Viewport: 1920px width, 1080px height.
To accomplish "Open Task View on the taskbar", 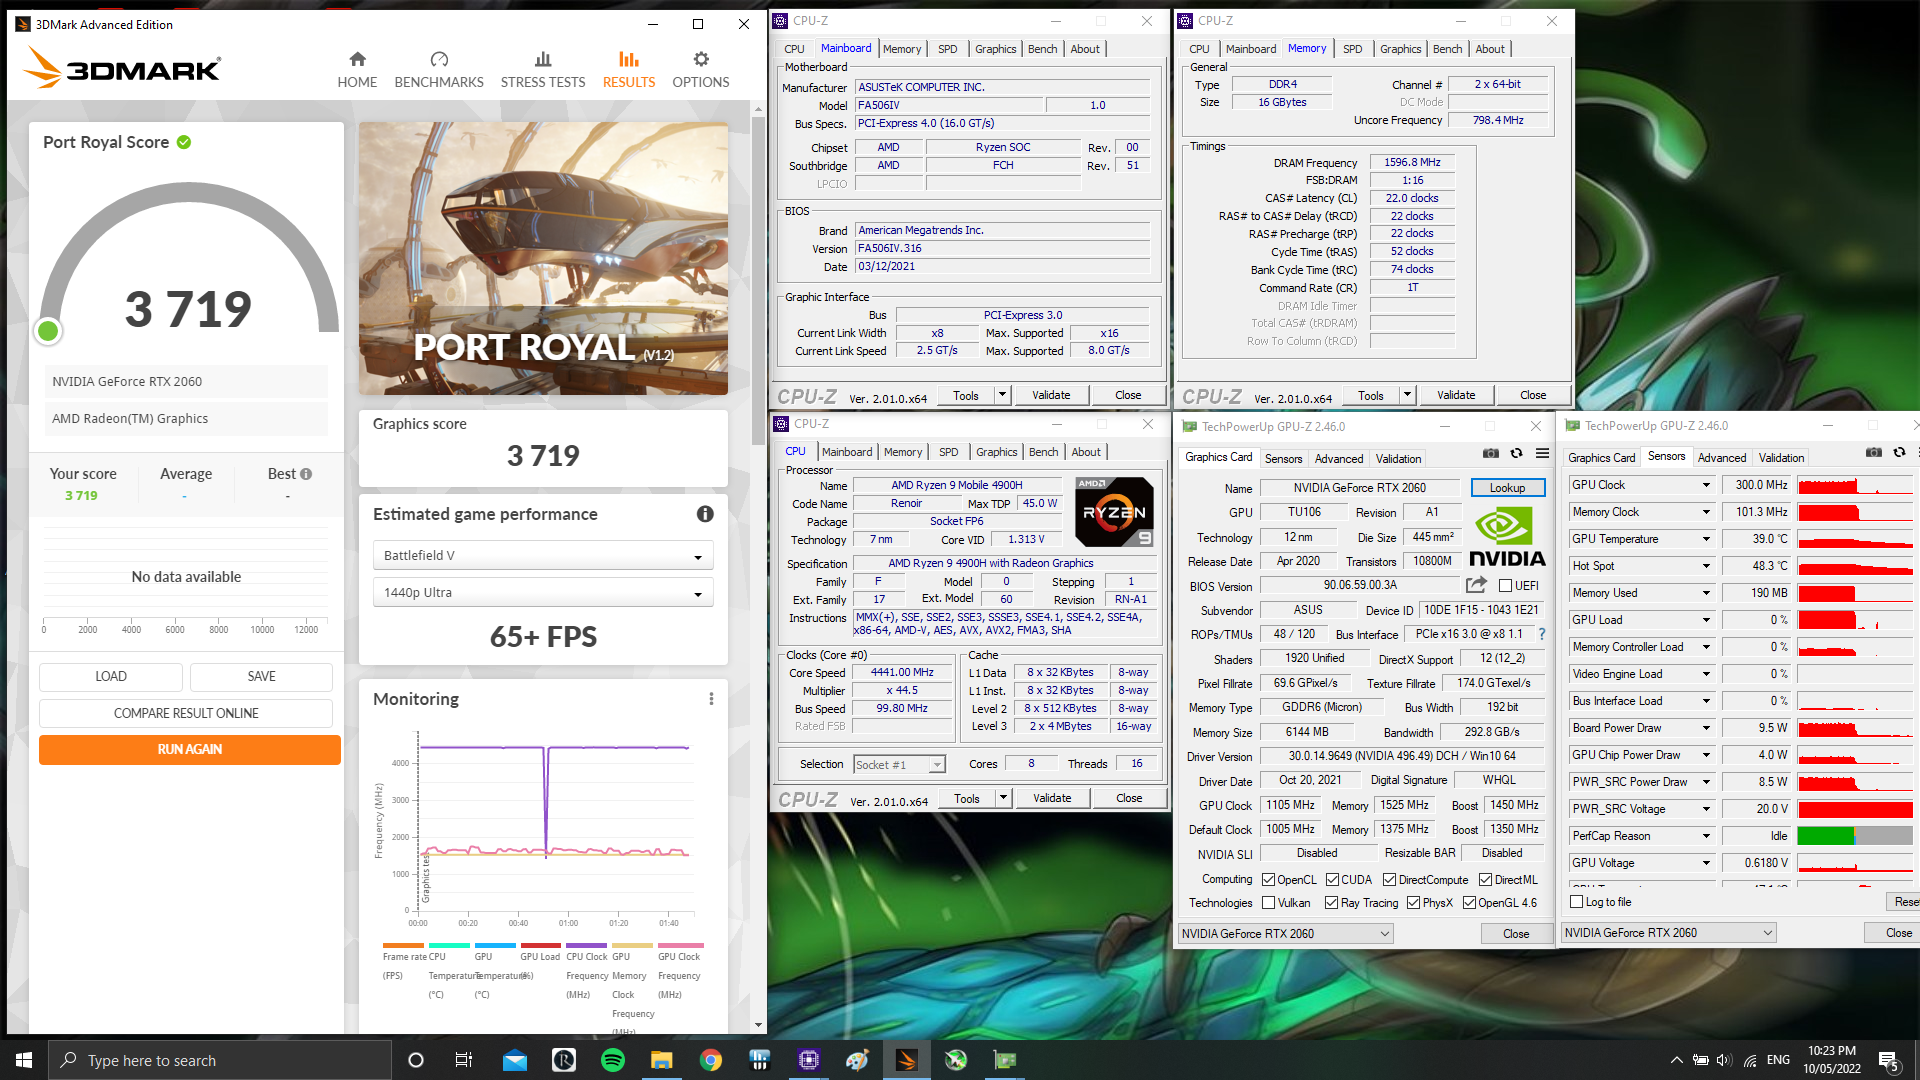I will [x=463, y=1060].
